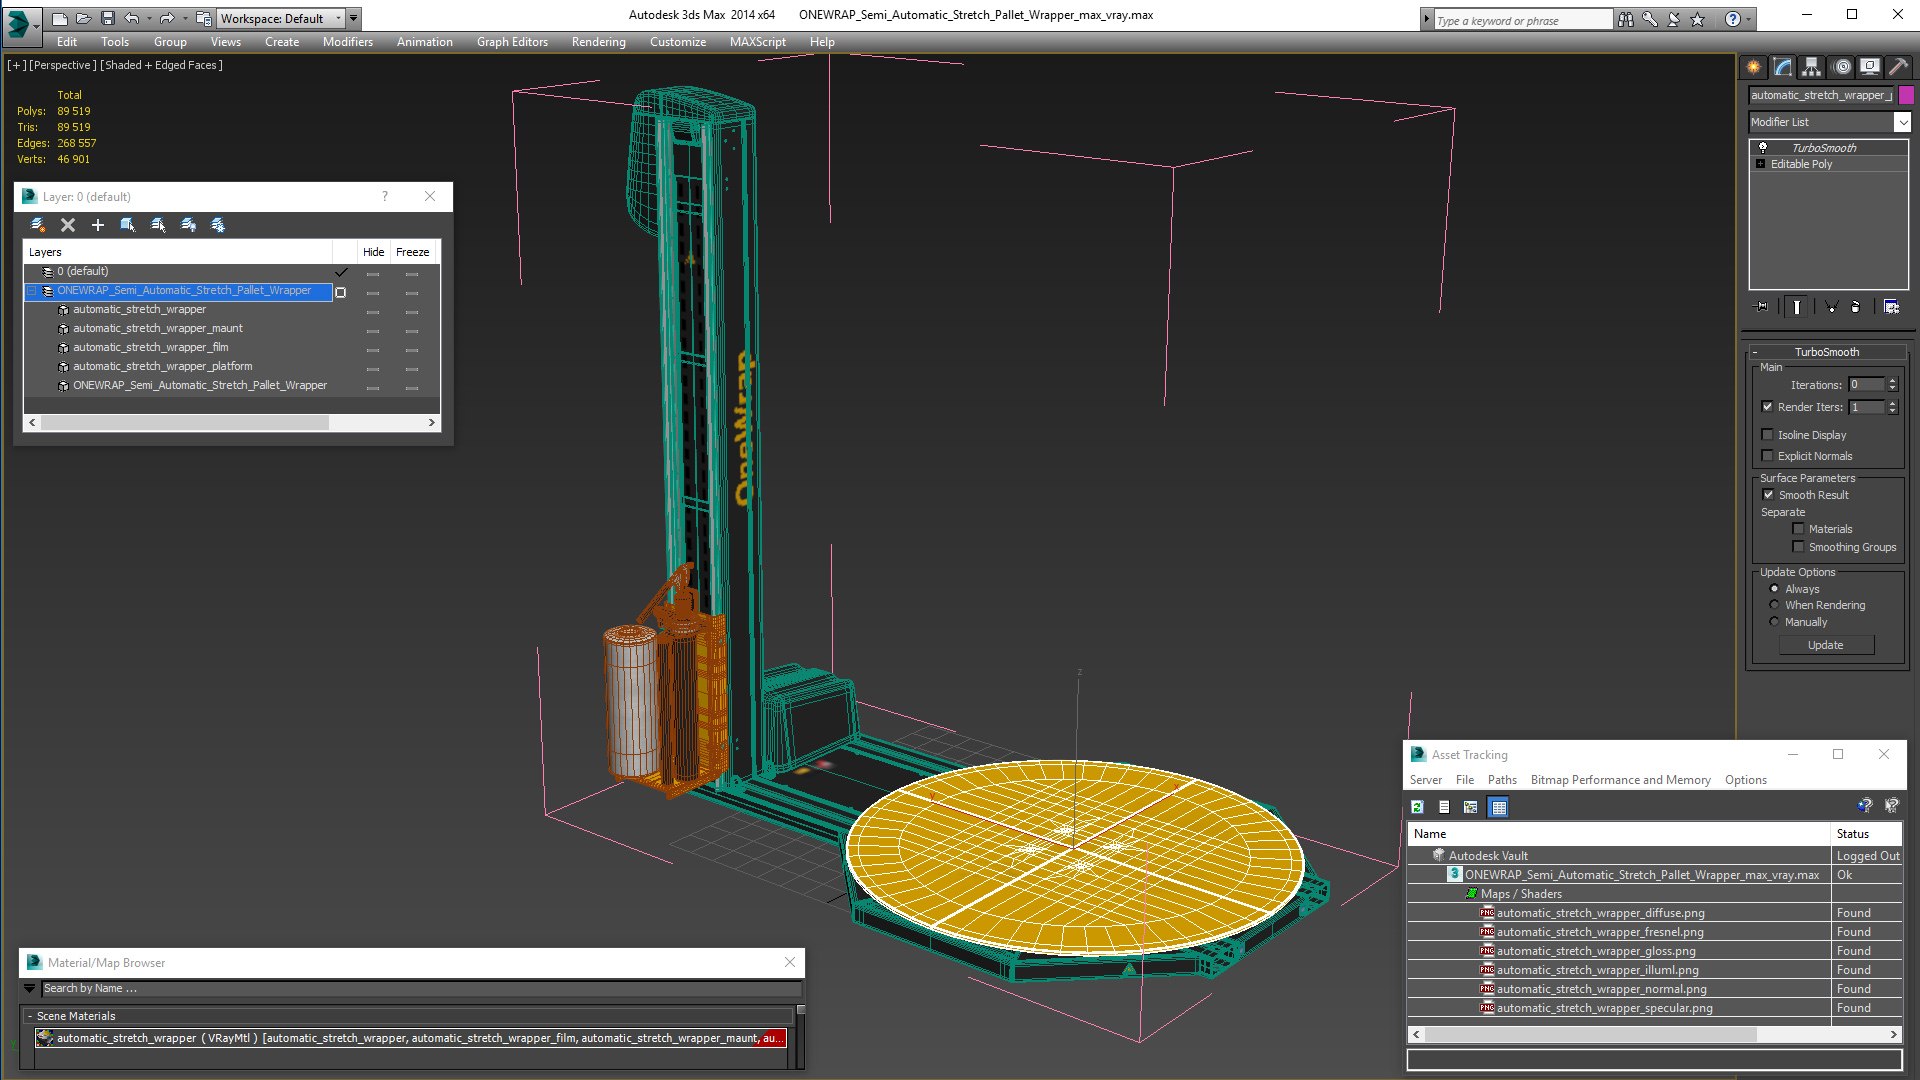Click the Delete layer X icon

(68, 225)
